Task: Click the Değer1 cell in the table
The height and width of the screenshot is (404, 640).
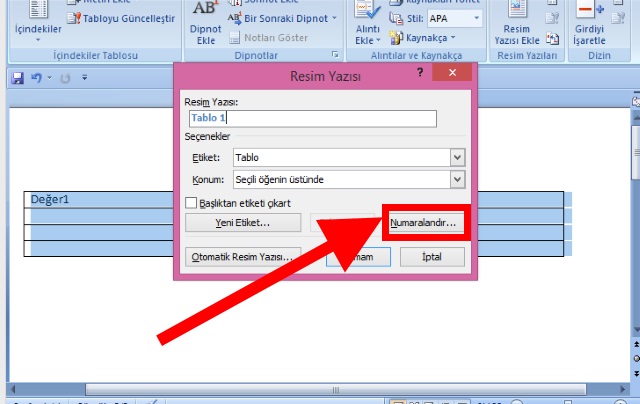Action: tap(50, 200)
